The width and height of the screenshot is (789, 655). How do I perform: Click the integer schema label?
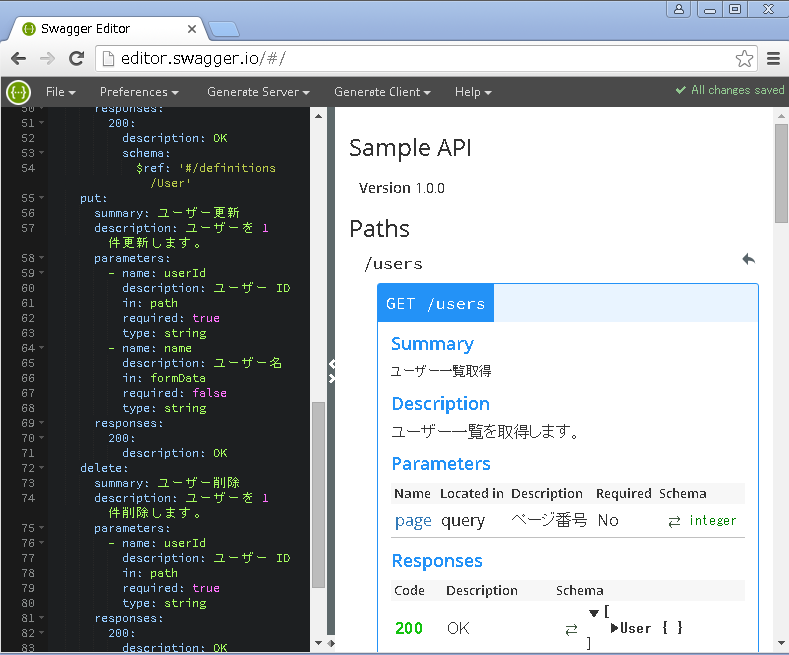(713, 521)
